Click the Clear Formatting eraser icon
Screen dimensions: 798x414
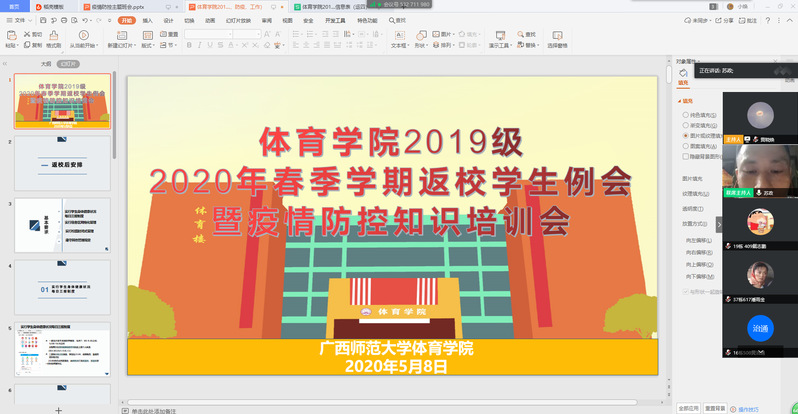267,45
